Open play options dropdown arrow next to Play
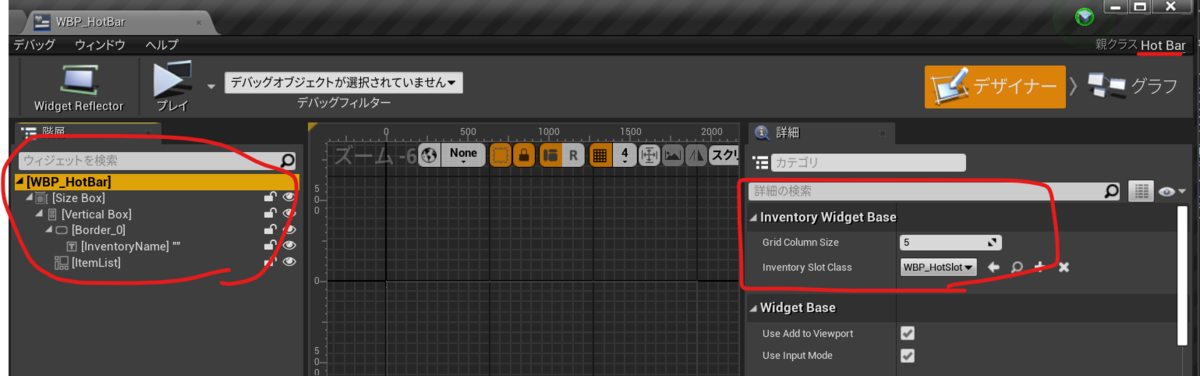1200x376 pixels. (x=211, y=86)
